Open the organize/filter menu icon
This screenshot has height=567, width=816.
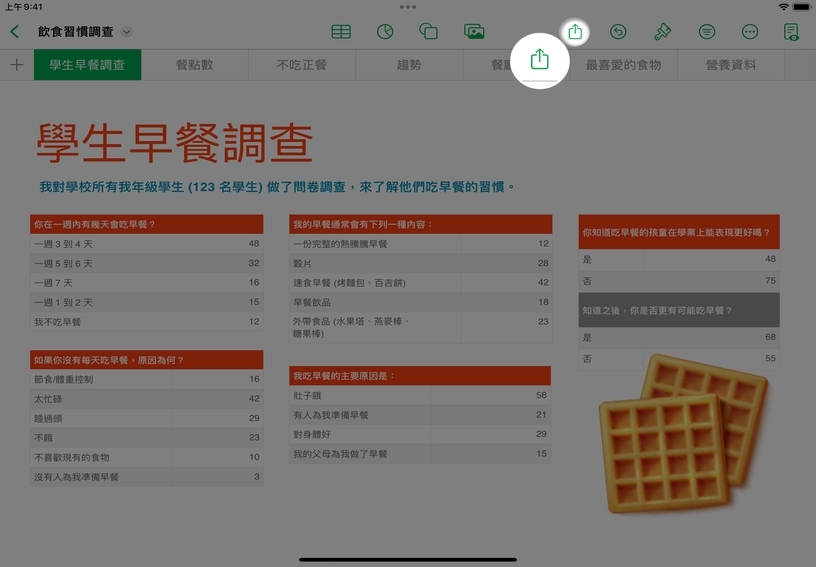(706, 32)
